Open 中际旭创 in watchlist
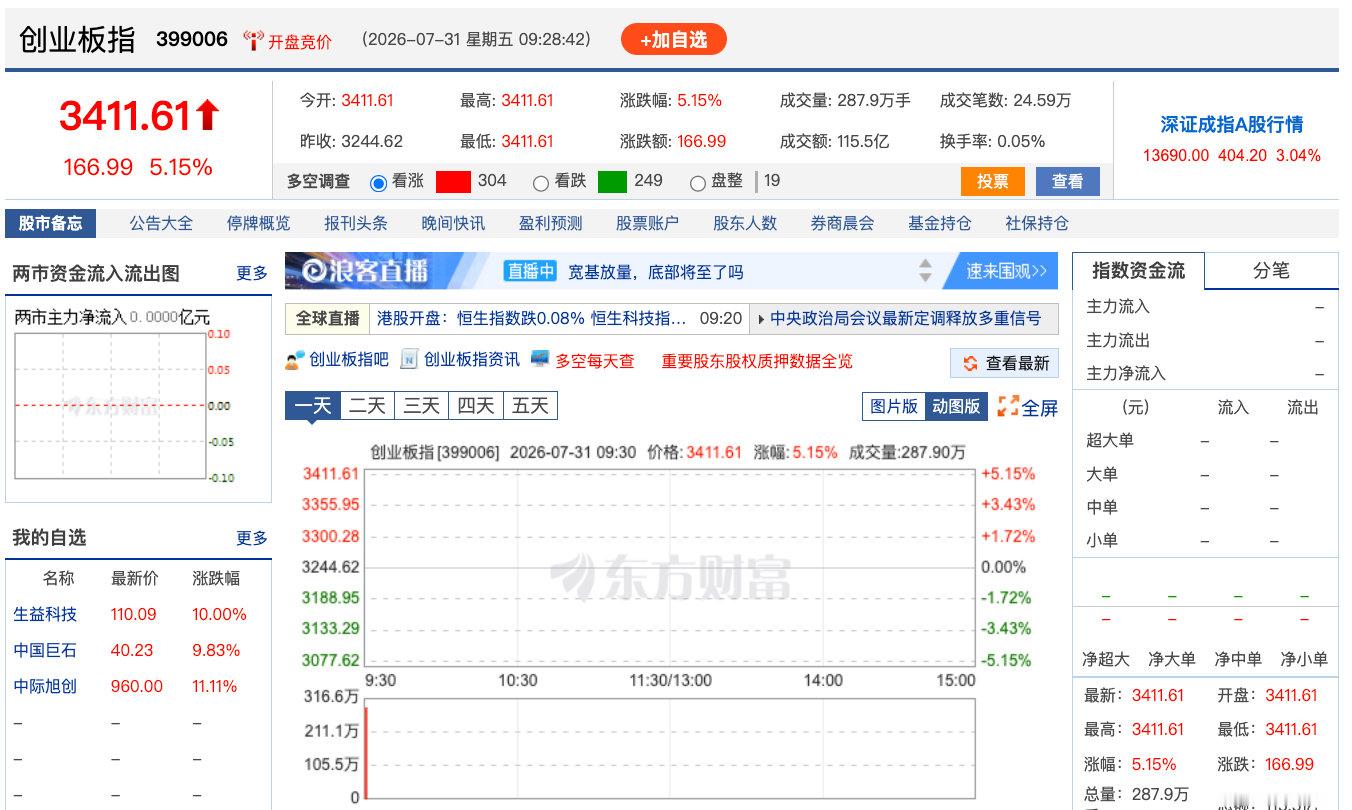The image size is (1352, 810). tap(45, 686)
